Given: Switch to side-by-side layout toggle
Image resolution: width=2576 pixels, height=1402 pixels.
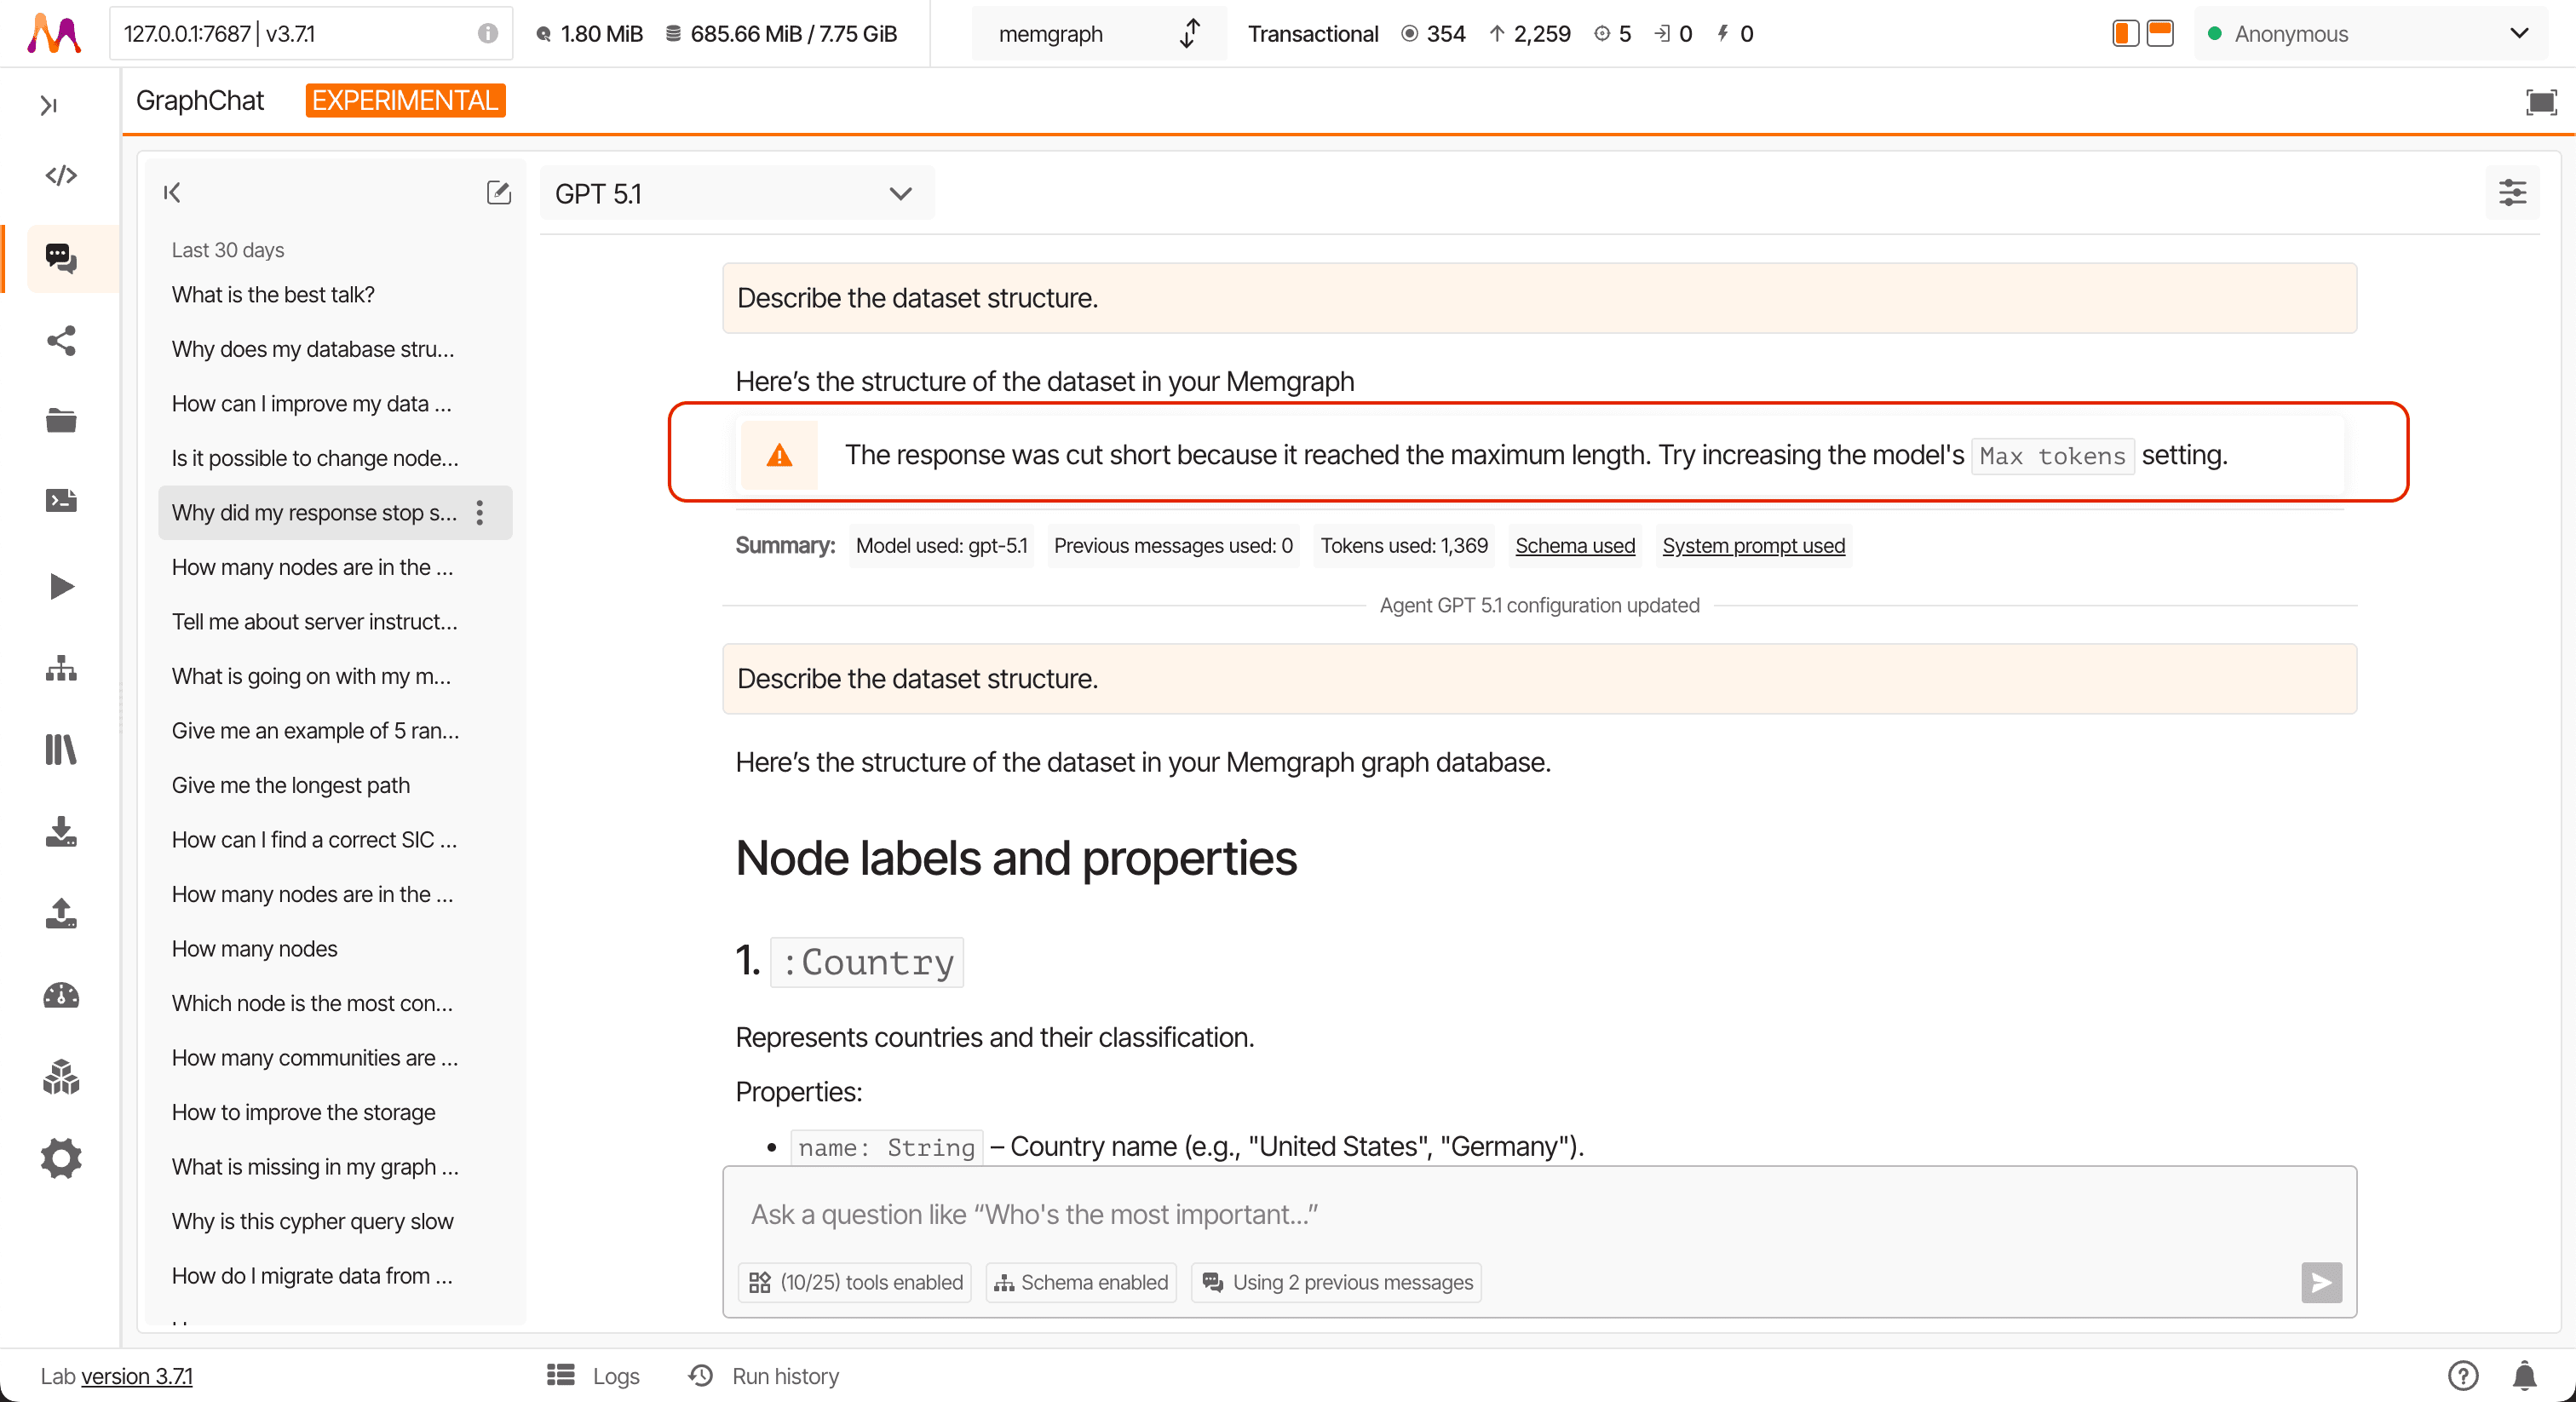Looking at the screenshot, I should (2125, 33).
